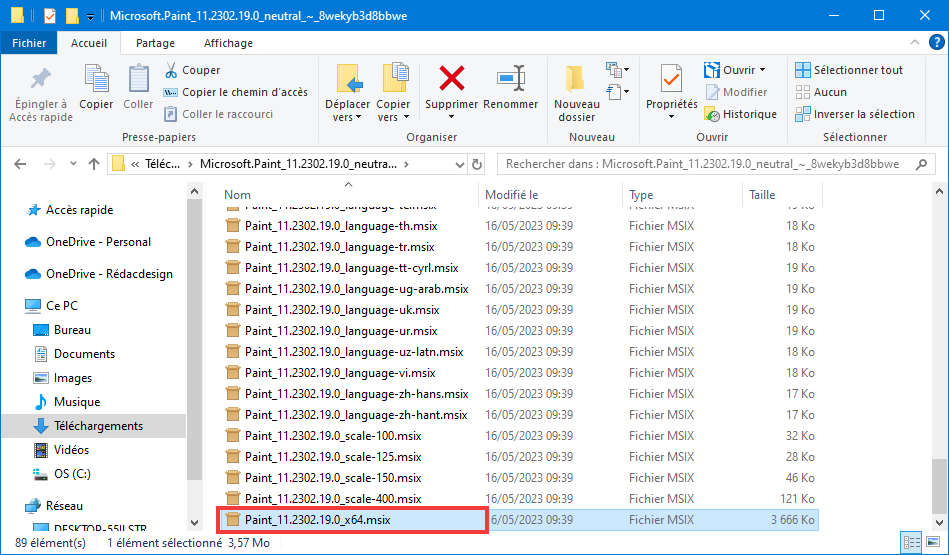Click the Rechercher dans search field
The width and height of the screenshot is (949, 555).
tap(714, 164)
